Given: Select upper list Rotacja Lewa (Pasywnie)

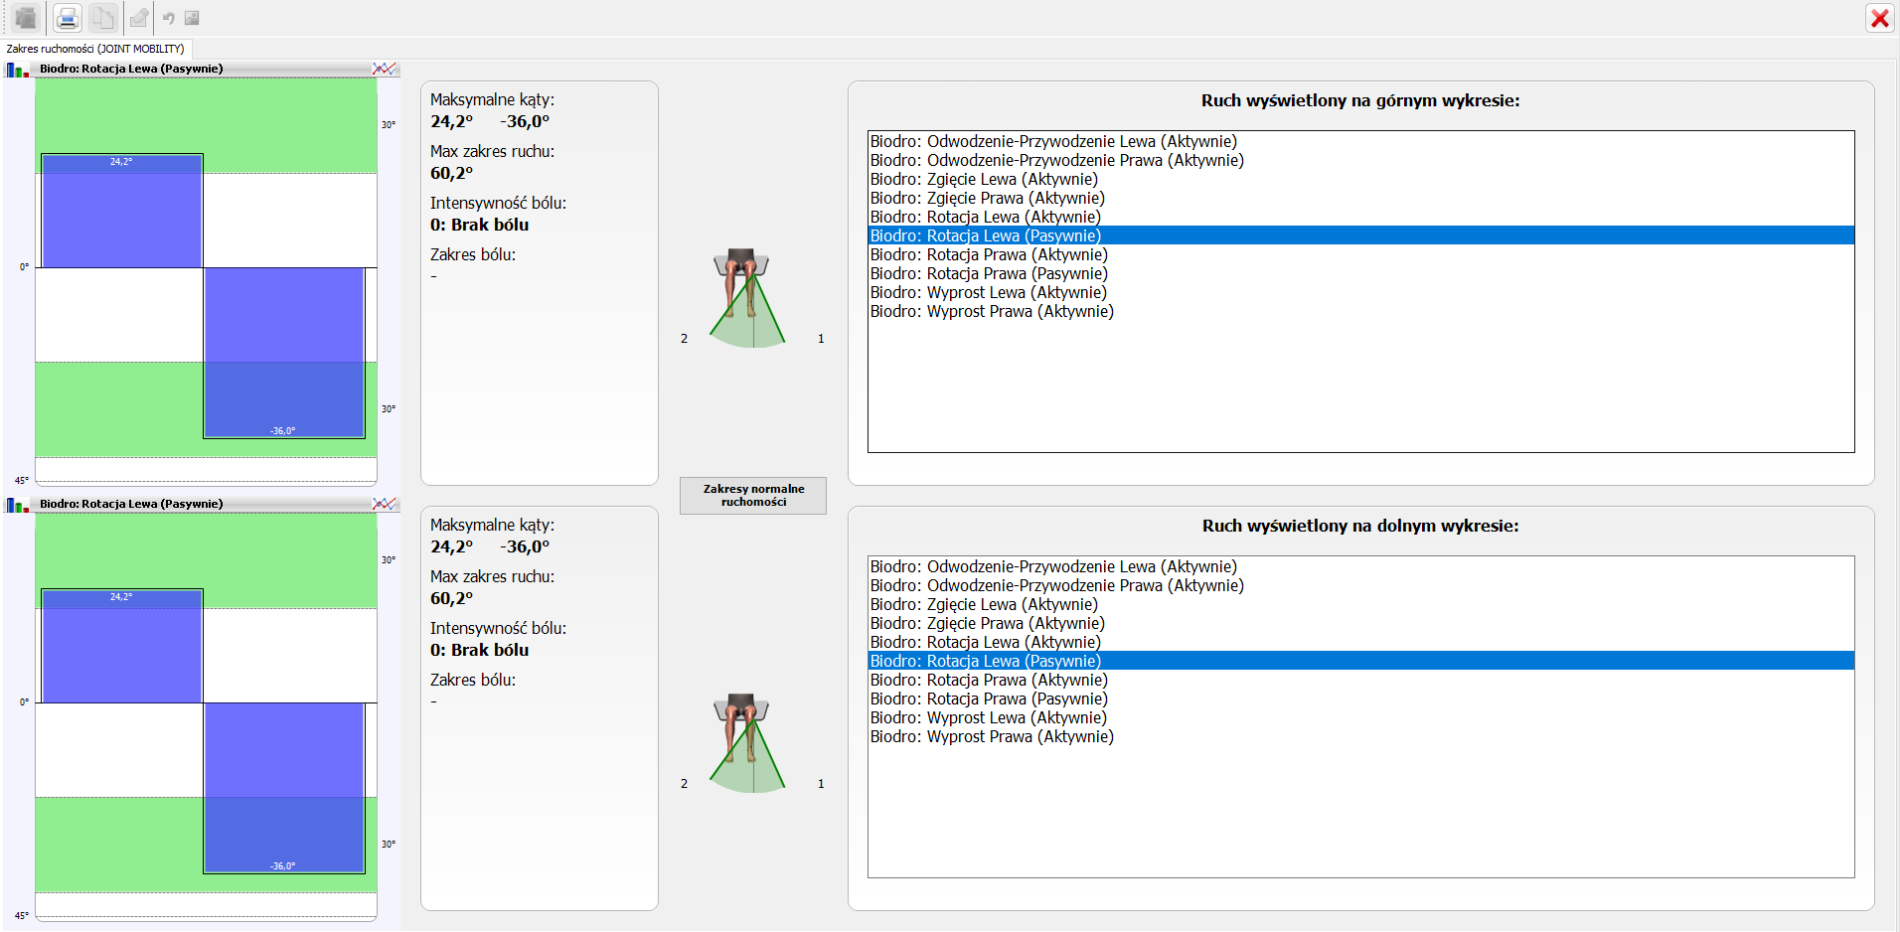Looking at the screenshot, I should pos(1361,236).
